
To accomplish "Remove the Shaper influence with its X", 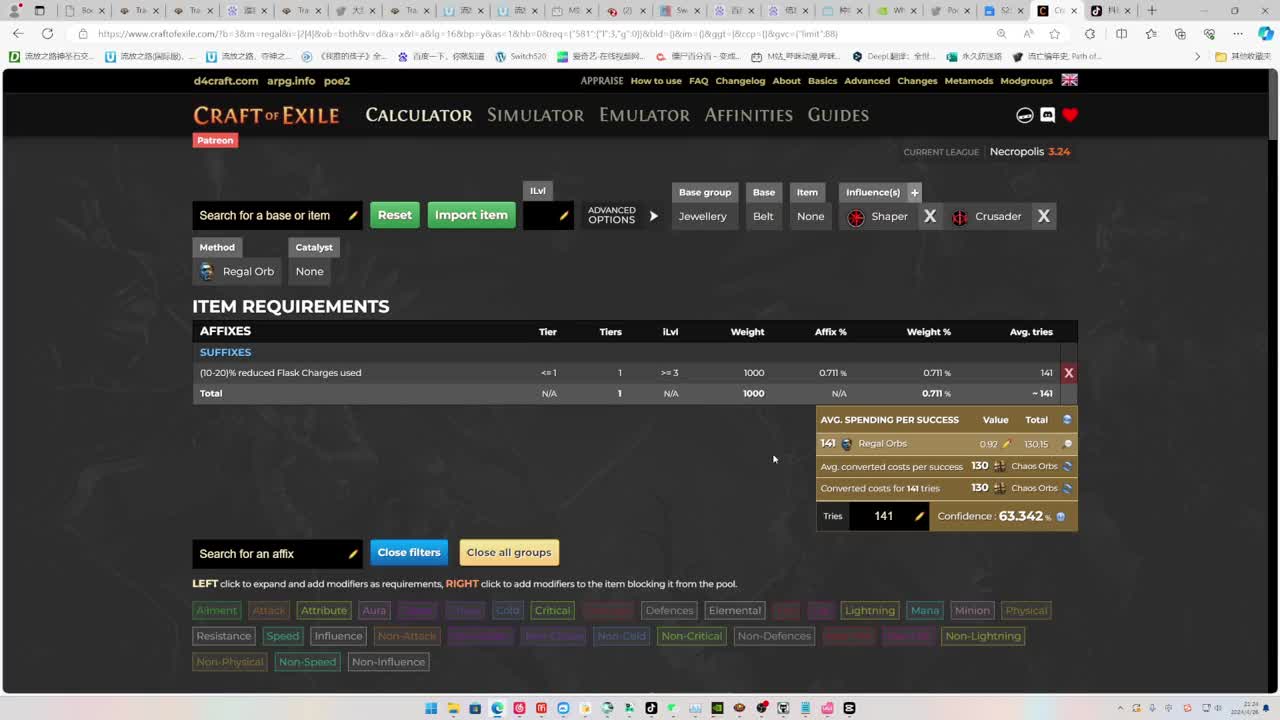I will [929, 216].
